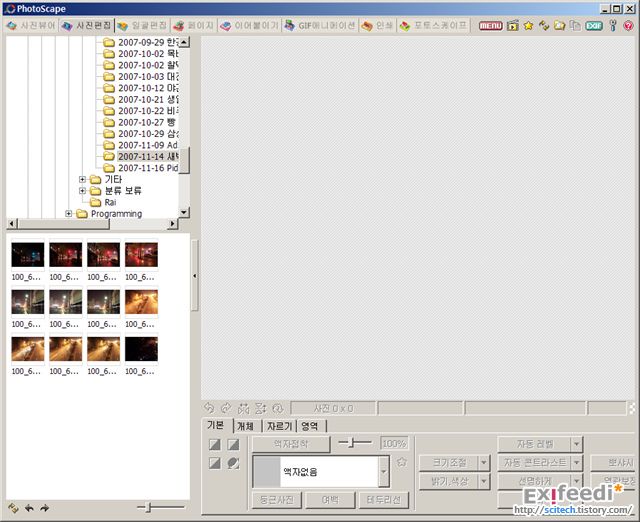Expand the 기타 folder node

82,179
